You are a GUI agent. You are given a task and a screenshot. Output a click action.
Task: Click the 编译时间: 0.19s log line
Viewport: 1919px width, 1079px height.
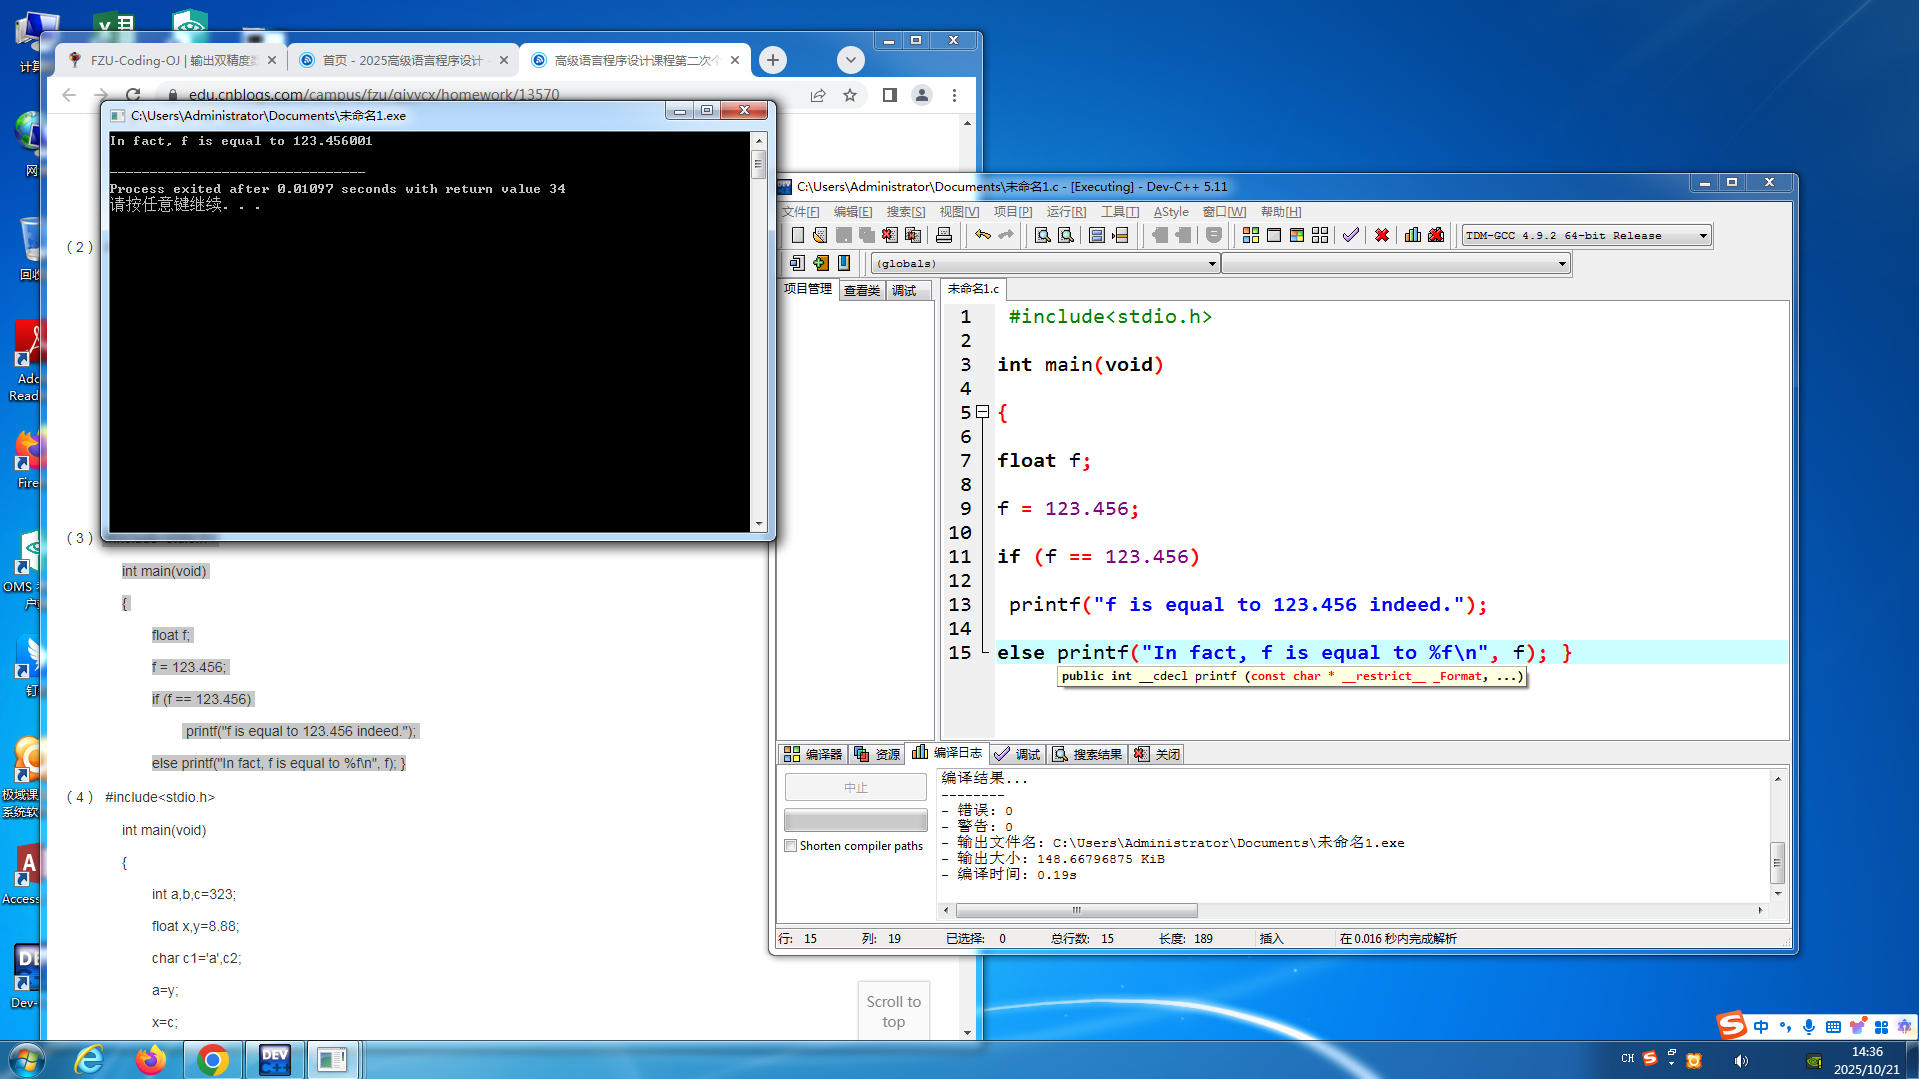click(x=1010, y=875)
